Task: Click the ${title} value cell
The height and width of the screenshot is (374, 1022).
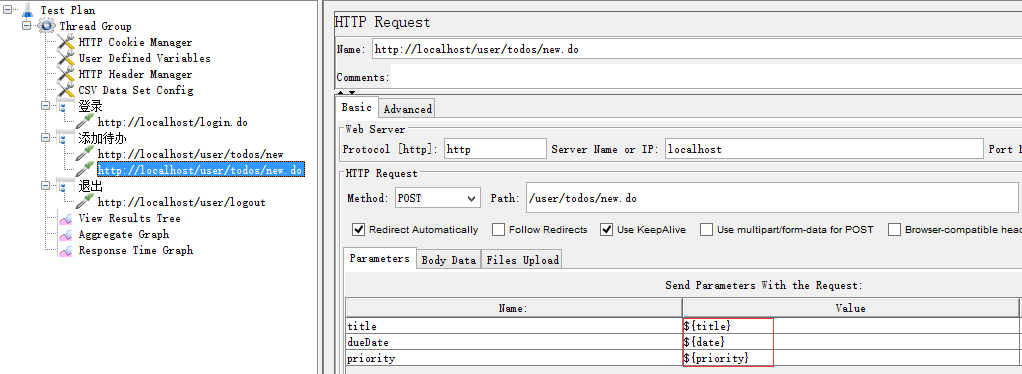Action: tap(851, 326)
